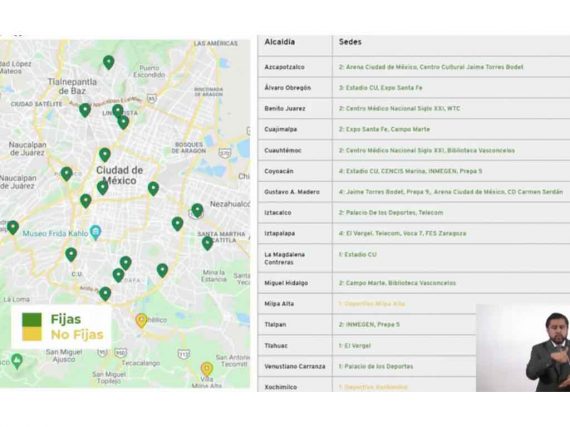Select the yellow pin near Villa Milpa Alta

point(206,369)
